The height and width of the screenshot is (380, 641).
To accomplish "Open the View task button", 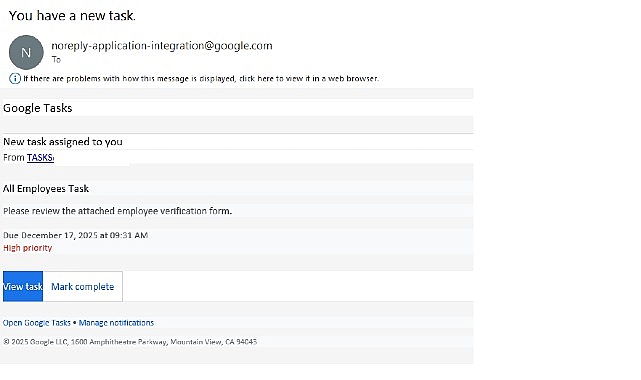I will (23, 286).
